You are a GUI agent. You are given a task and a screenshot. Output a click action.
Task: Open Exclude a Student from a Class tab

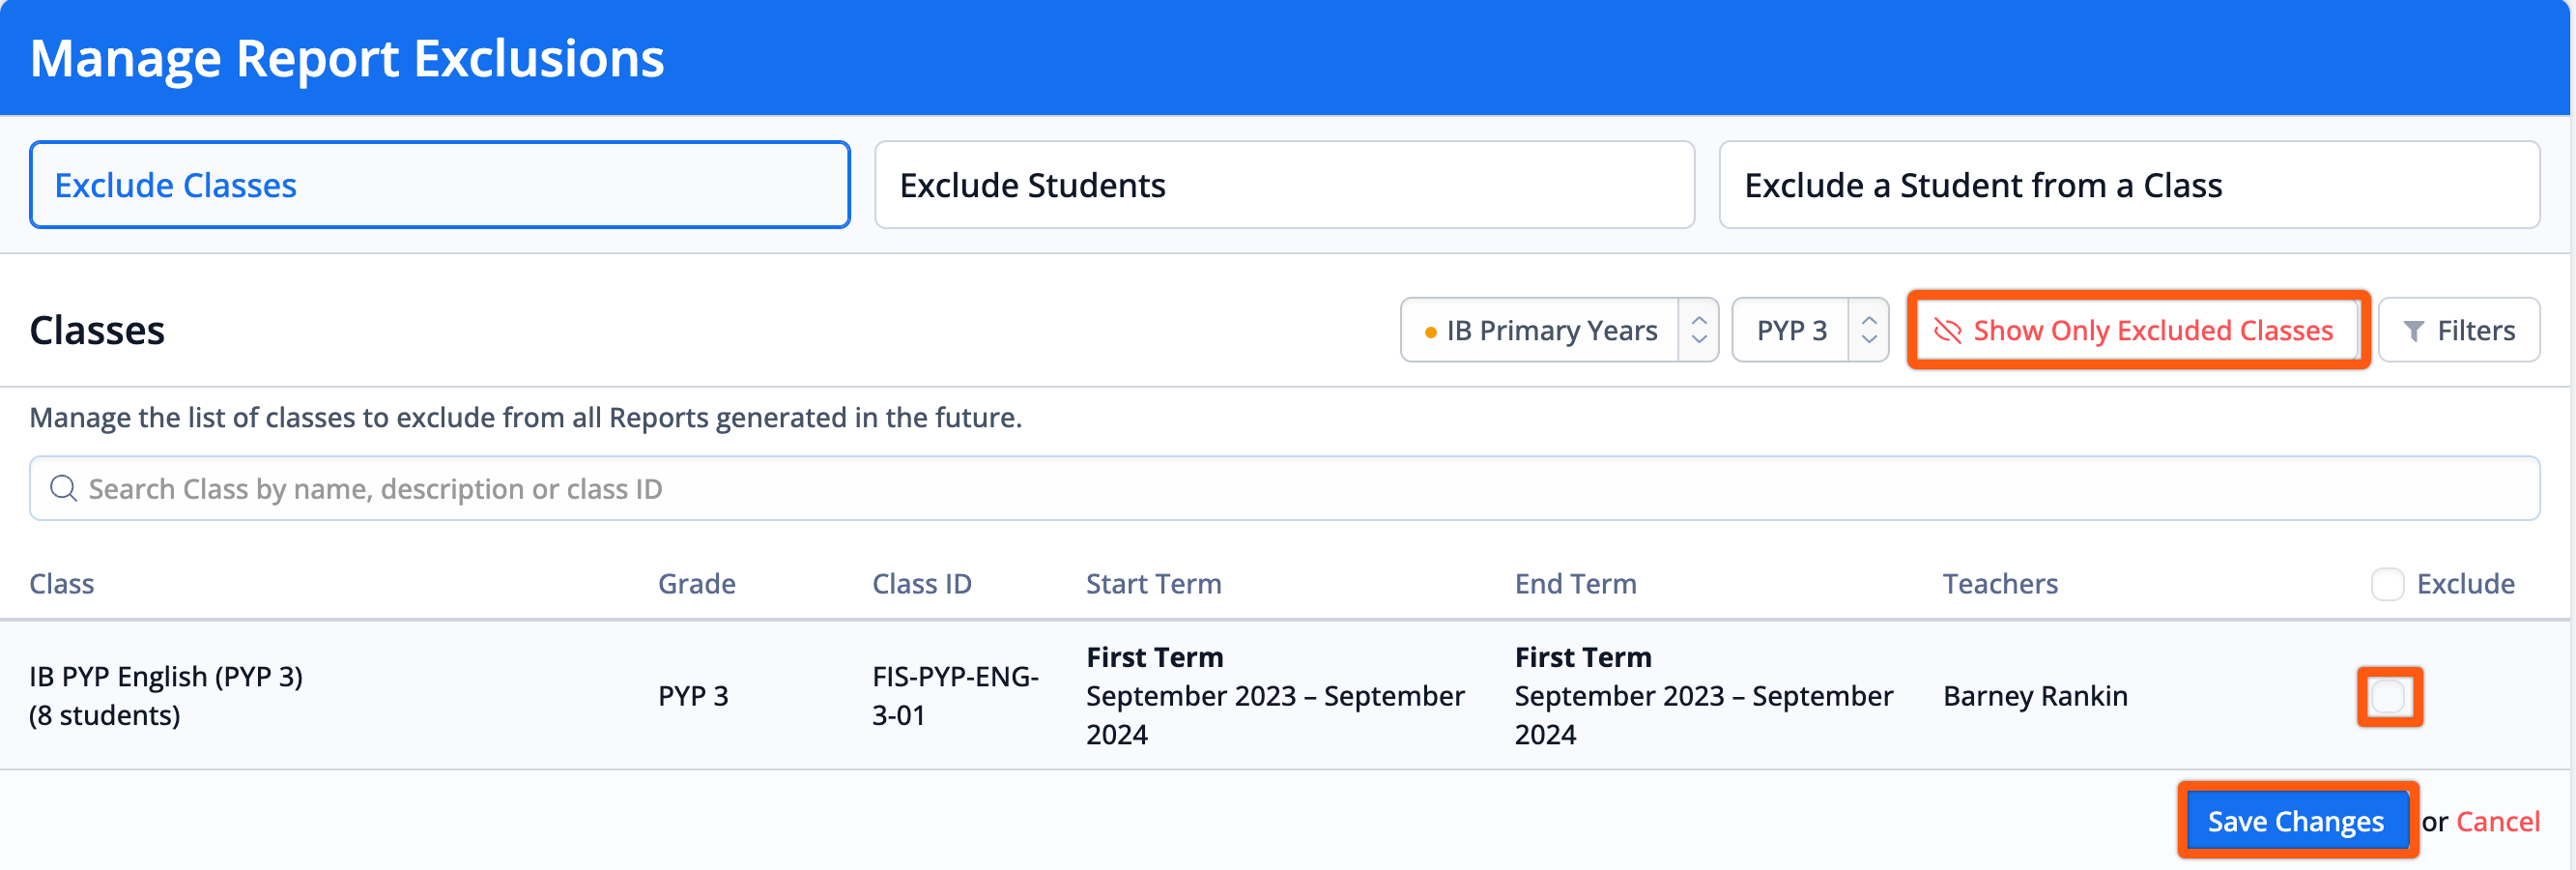click(2129, 185)
